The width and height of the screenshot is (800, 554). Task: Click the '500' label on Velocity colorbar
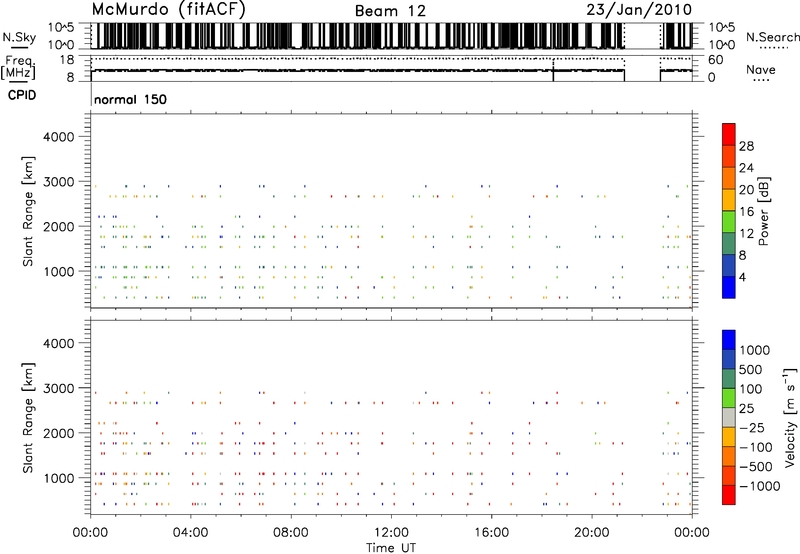tap(751, 370)
